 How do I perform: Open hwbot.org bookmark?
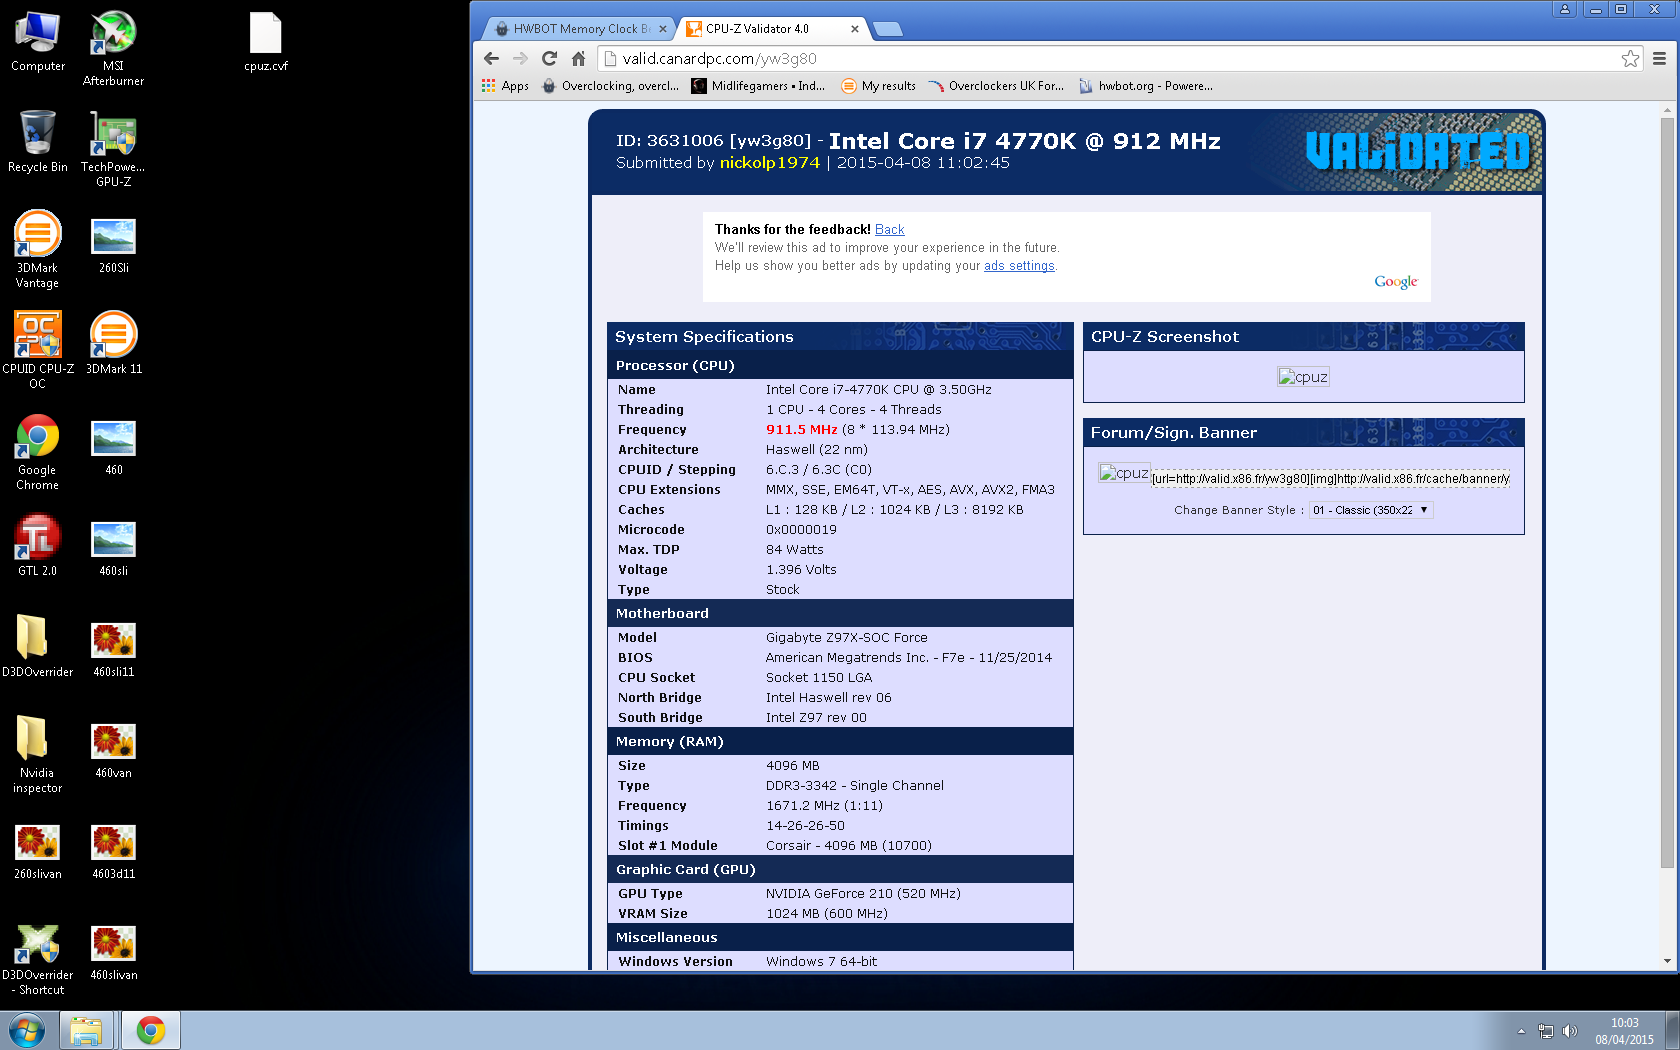coord(1146,86)
